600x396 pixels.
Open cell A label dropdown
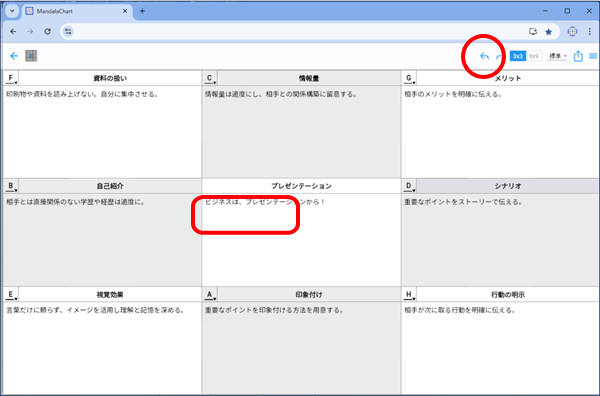pyautogui.click(x=210, y=295)
